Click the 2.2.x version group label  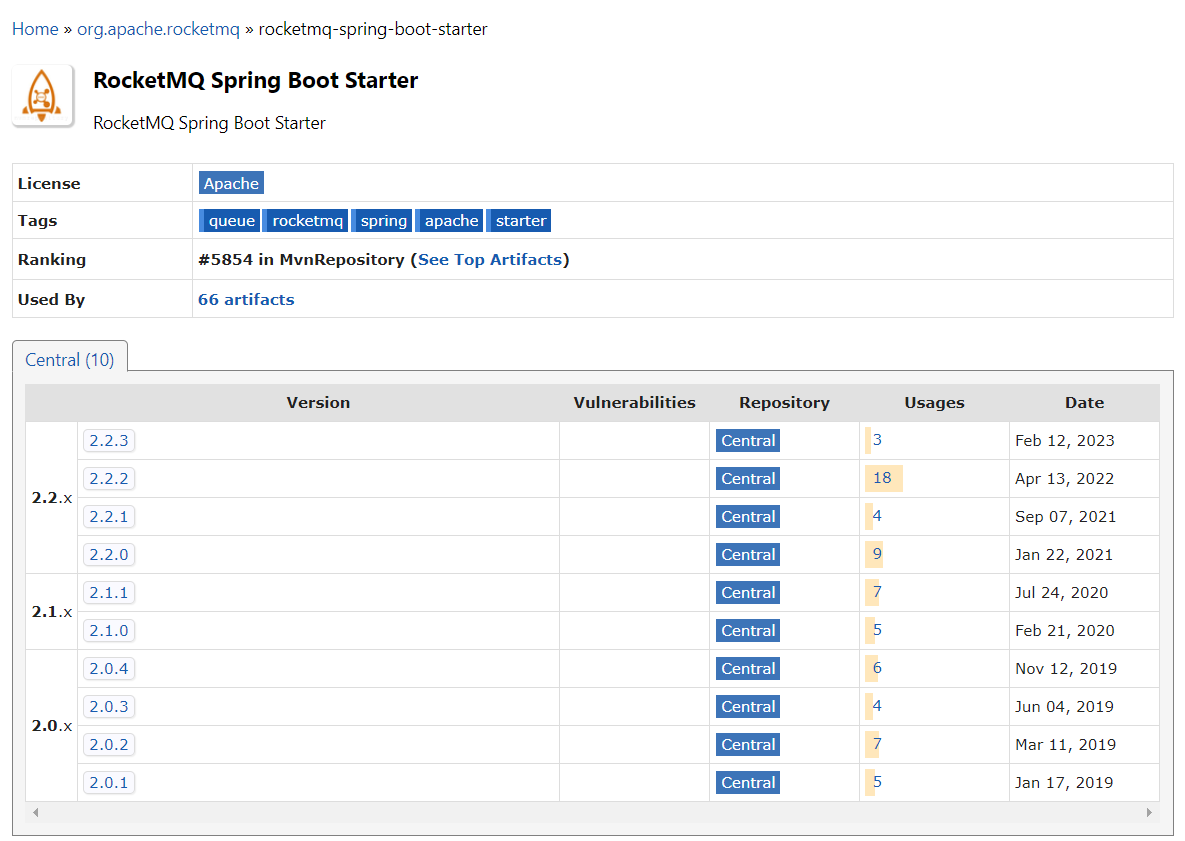click(x=51, y=498)
